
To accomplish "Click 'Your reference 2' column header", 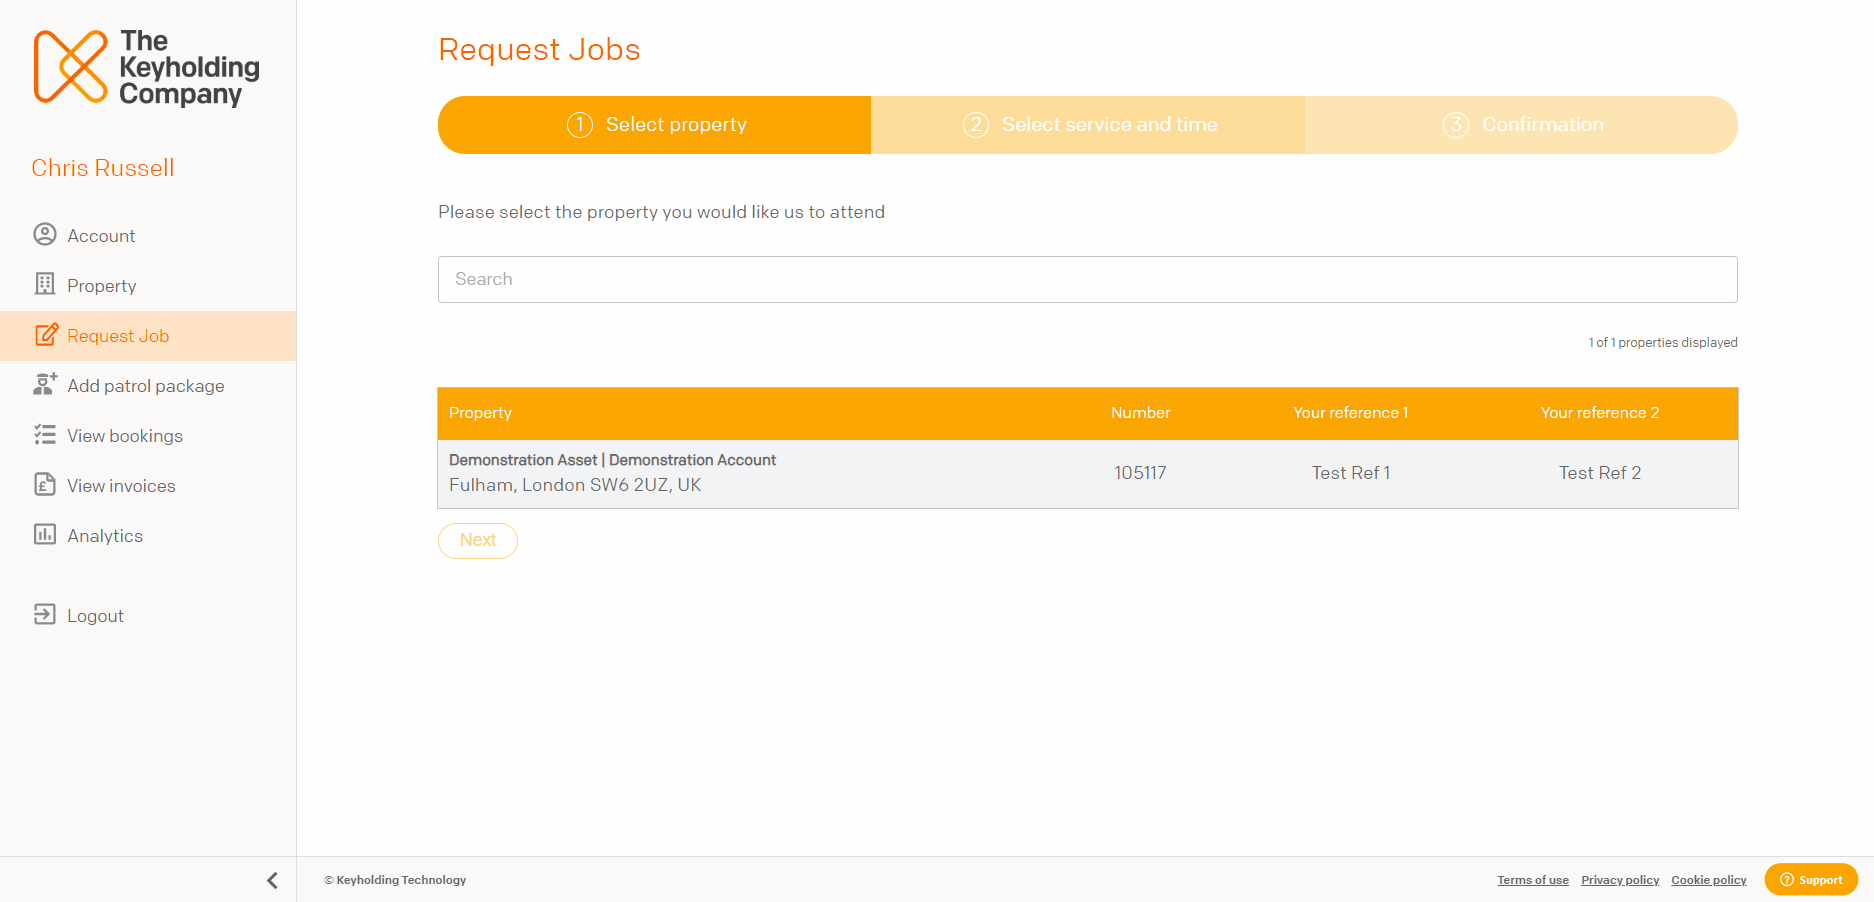I will tap(1600, 413).
